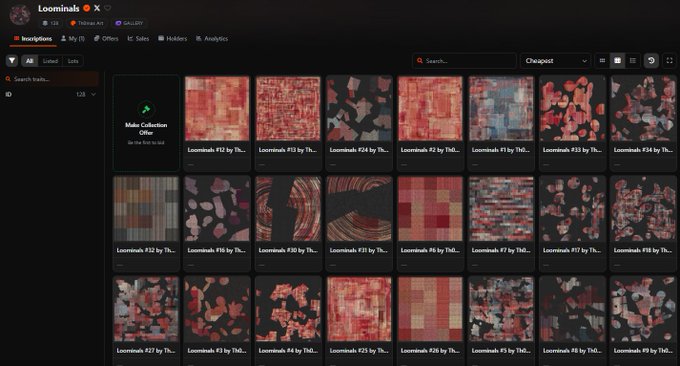Click the refresh history icon
Screen dimensions: 680x366
651,61
